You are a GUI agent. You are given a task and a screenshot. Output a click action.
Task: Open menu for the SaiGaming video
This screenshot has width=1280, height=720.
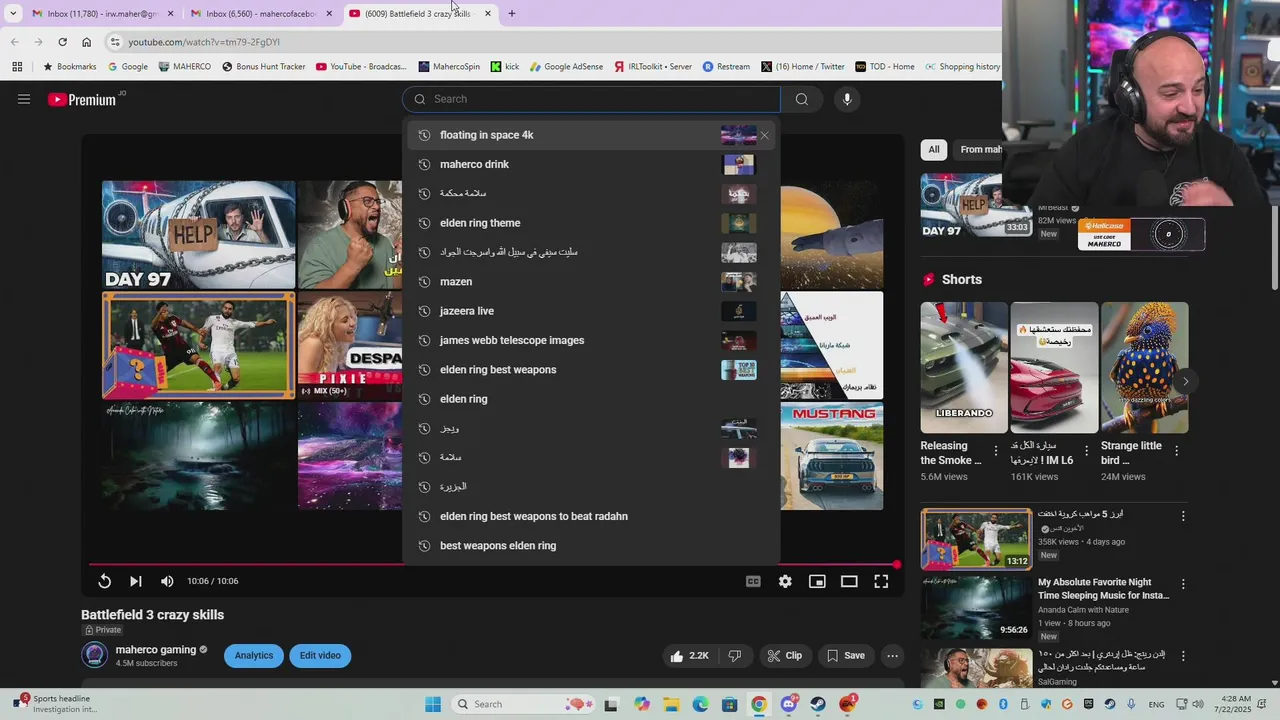(1183, 656)
